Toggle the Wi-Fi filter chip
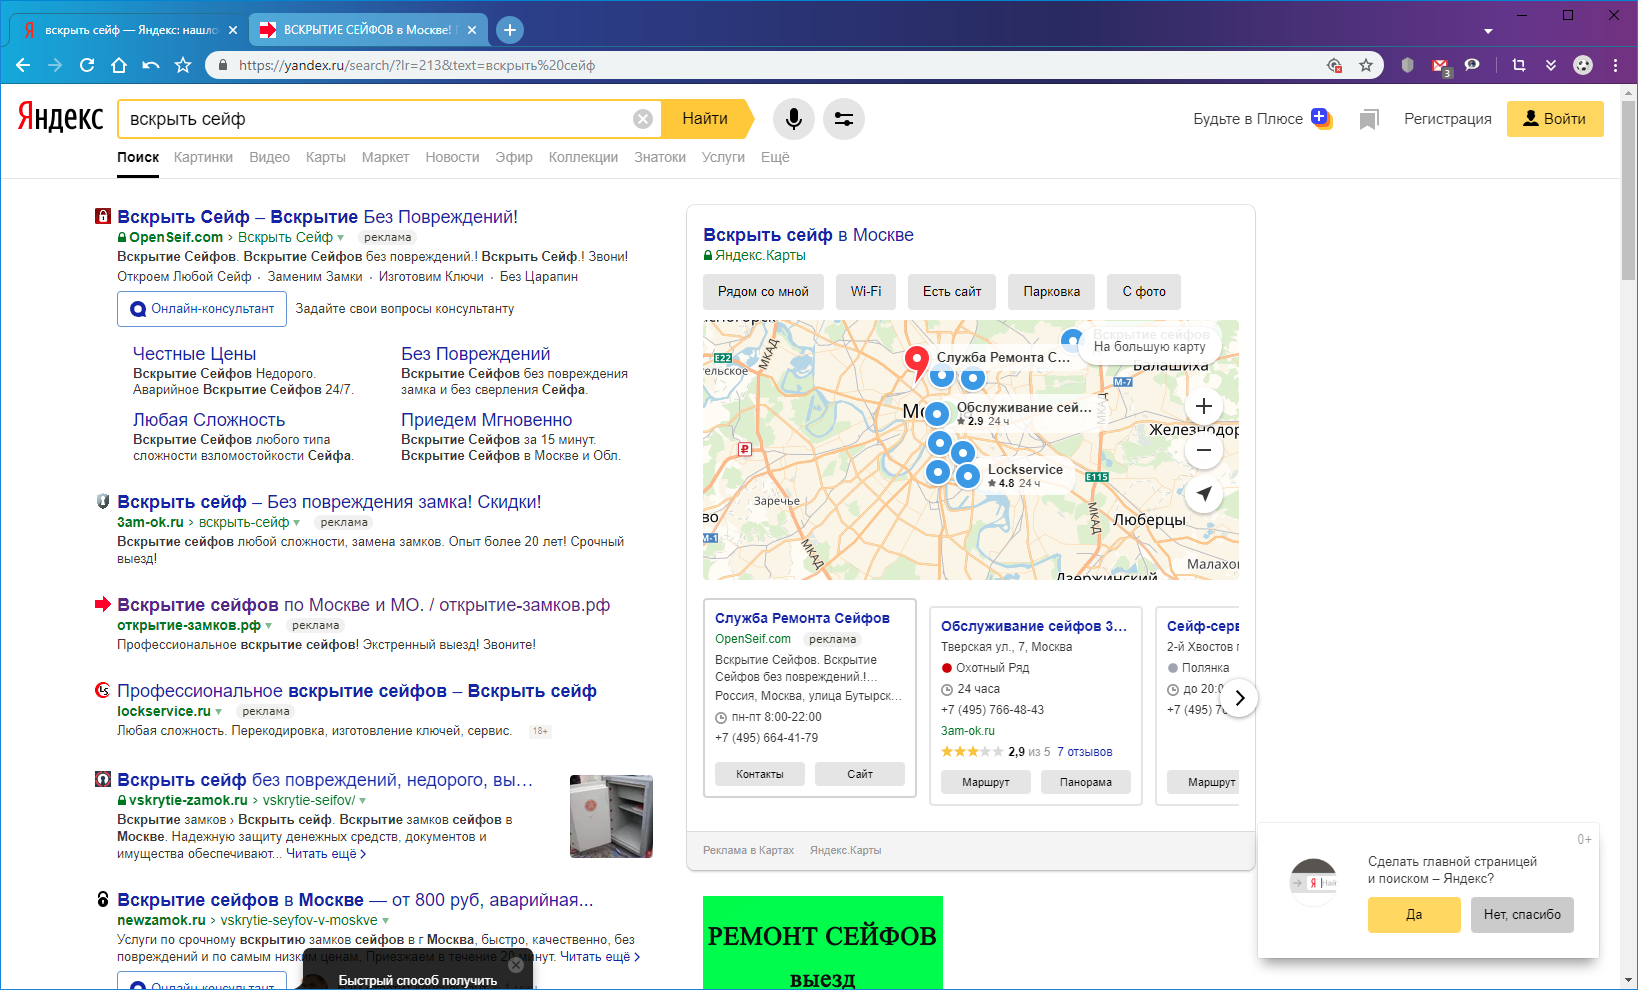Screen dimensions: 1638x990 pos(866,292)
